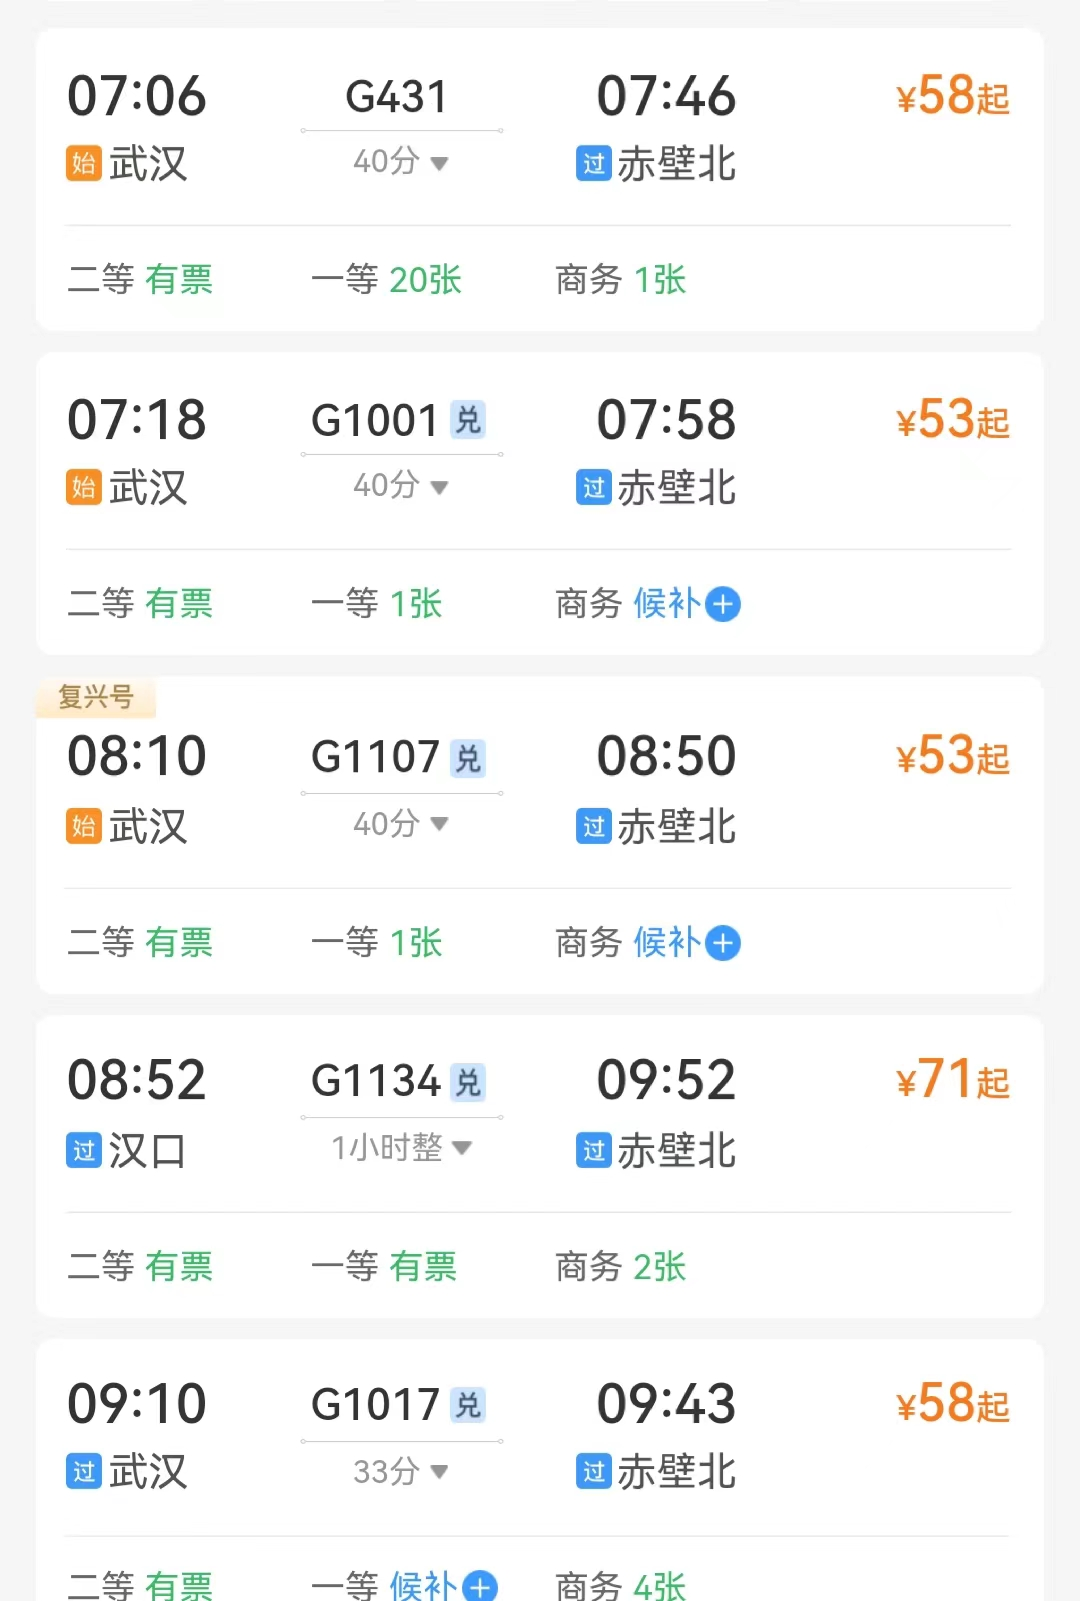Tap the 复兴号 tag on G1107
Screen dimensions: 1080x1601
coord(96,696)
